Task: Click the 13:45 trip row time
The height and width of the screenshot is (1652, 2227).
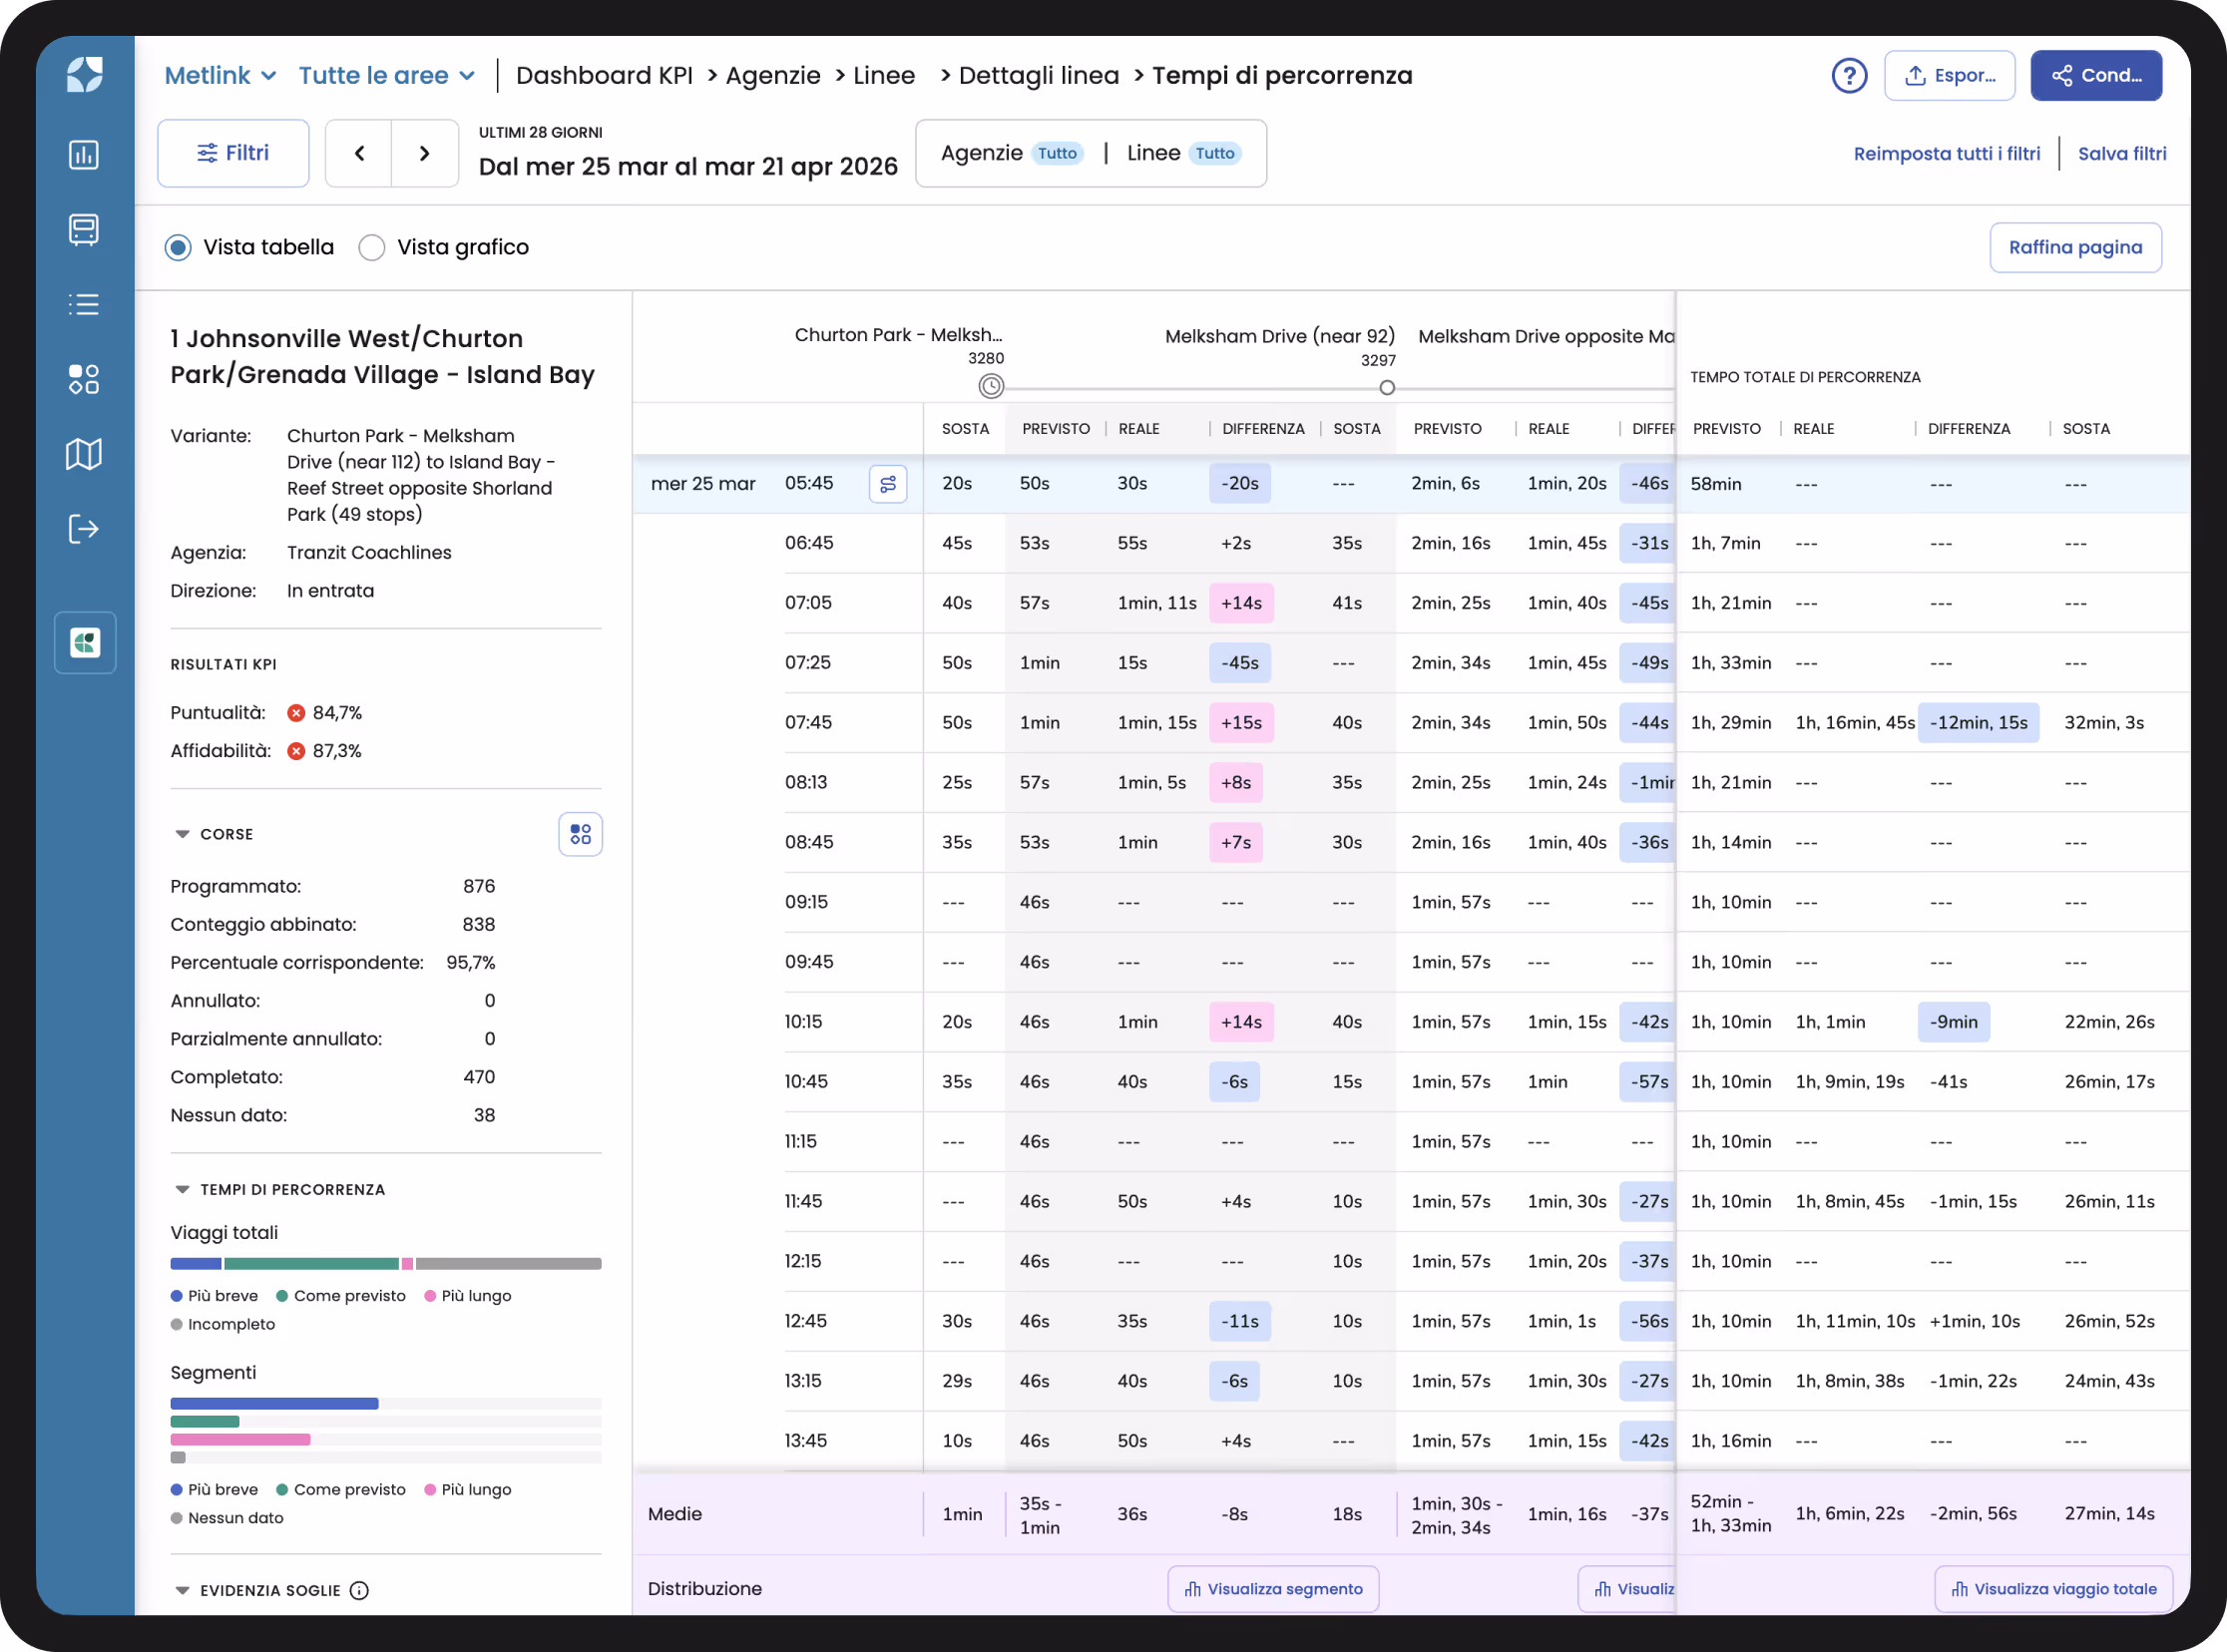Action: coord(805,1440)
